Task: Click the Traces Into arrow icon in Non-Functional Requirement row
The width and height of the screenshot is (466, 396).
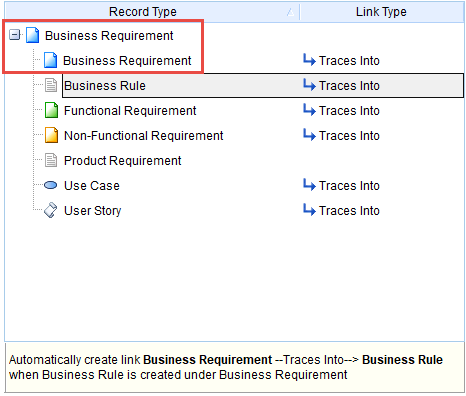Action: pos(309,135)
